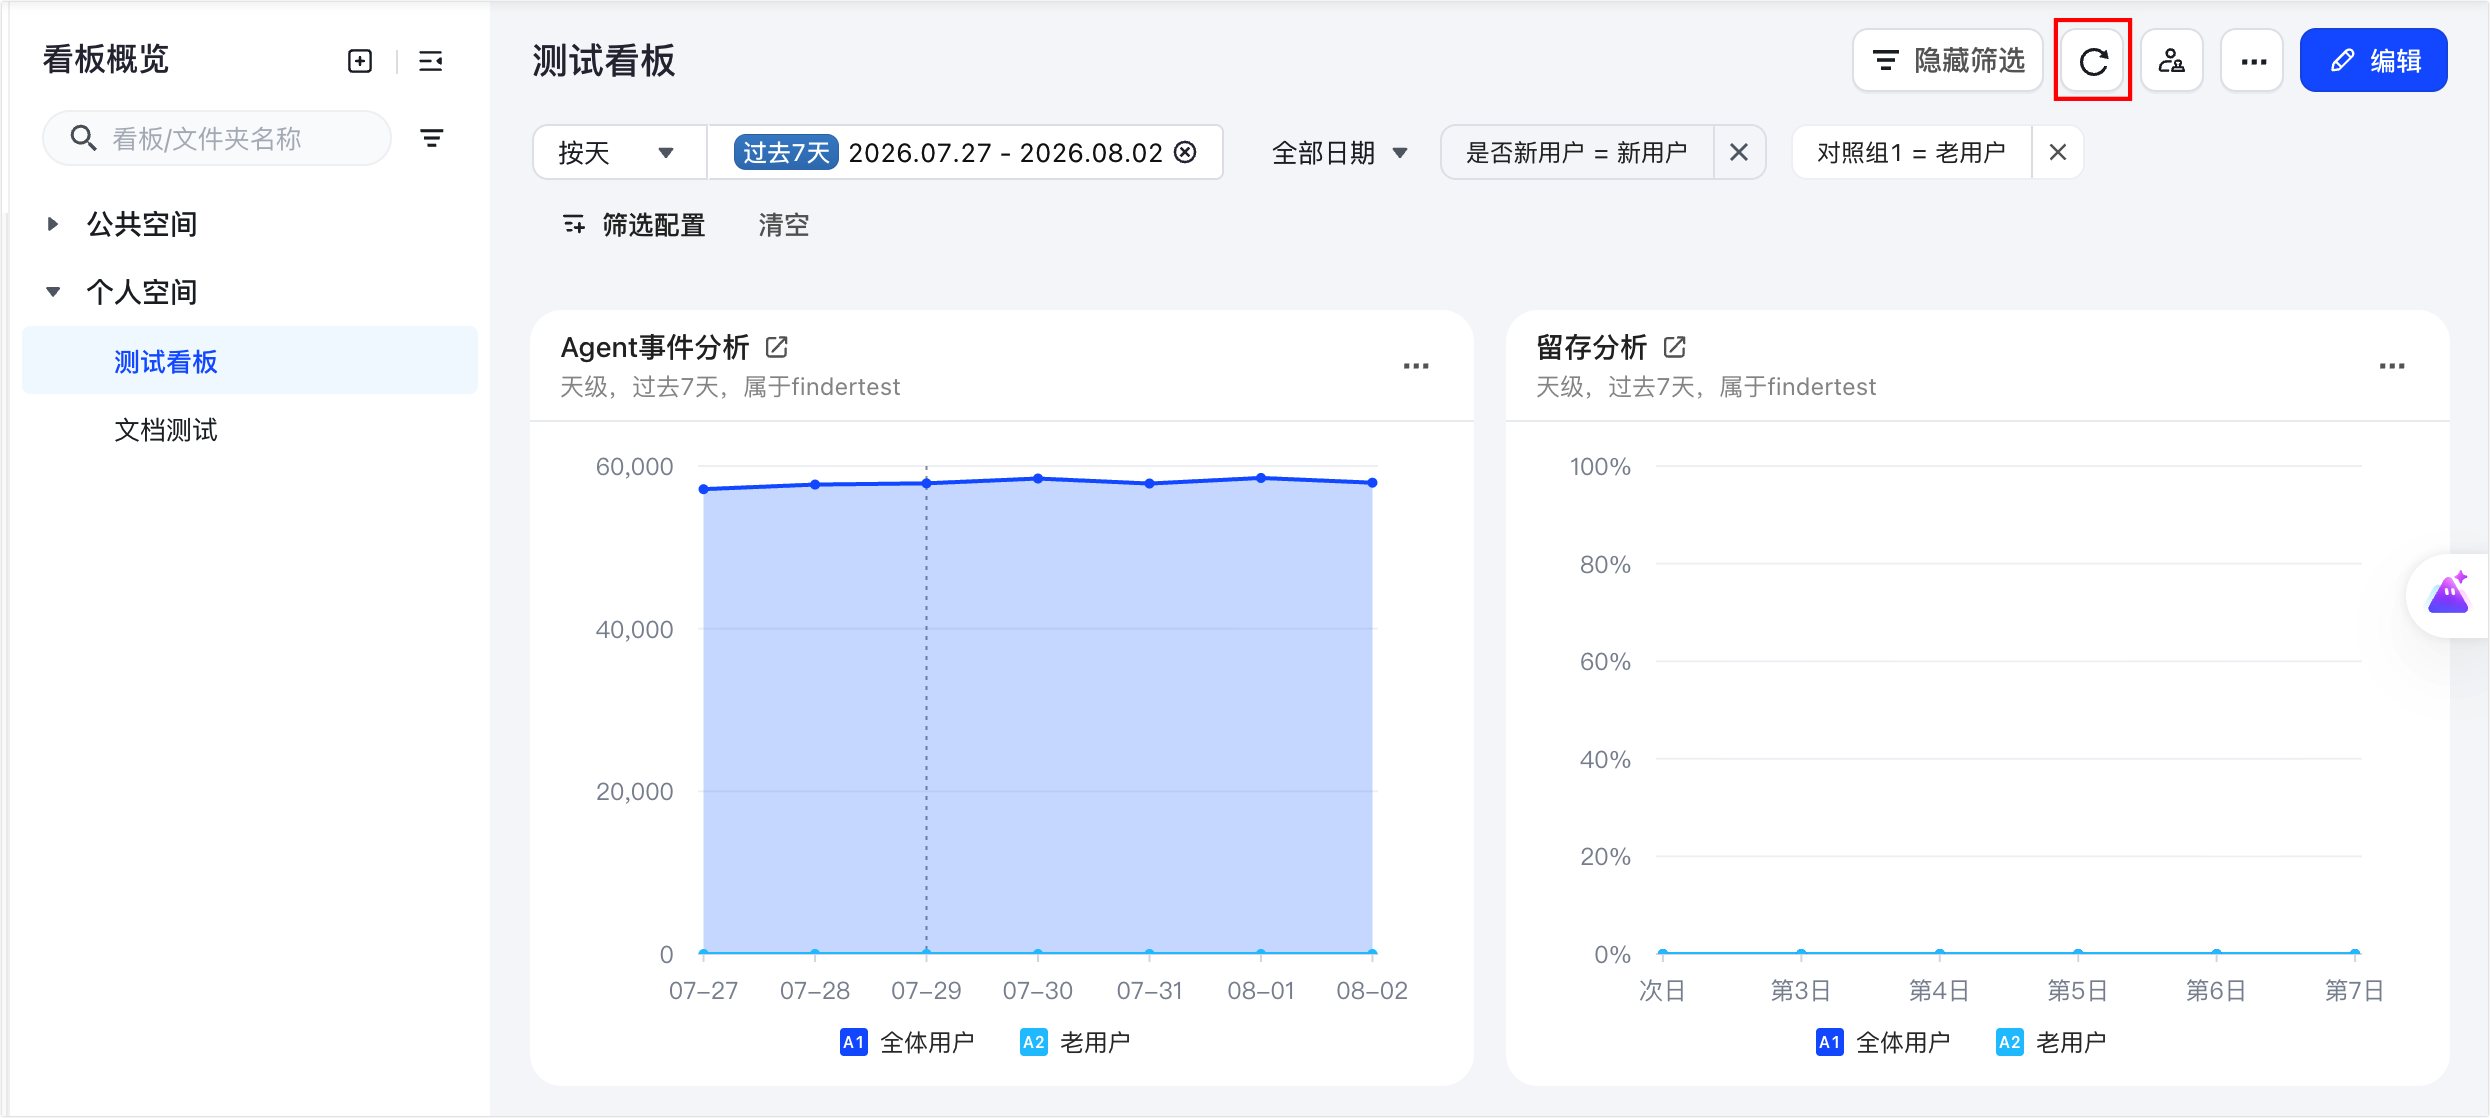Open Agent事件分析 card more menu
This screenshot has height=1118, width=2490.
pyautogui.click(x=1416, y=366)
